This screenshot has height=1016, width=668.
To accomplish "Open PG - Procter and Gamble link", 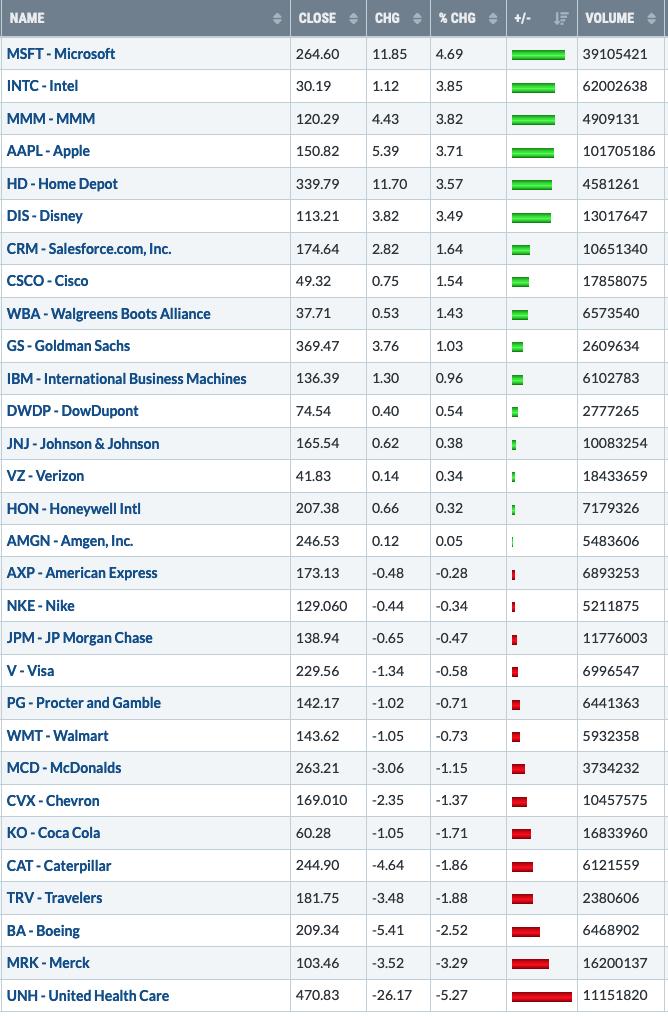I will (x=84, y=703).
